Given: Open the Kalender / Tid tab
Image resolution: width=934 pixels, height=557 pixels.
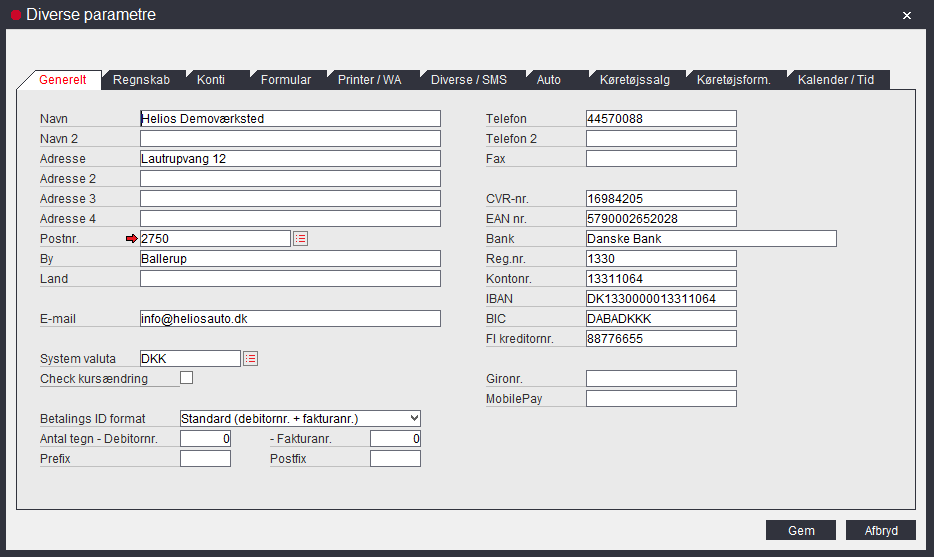Looking at the screenshot, I should coord(835,80).
